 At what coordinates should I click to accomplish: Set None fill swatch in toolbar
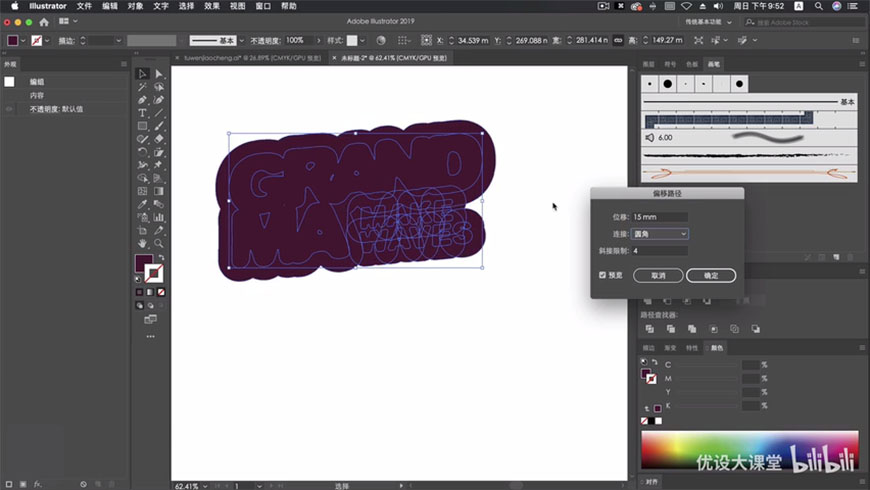(x=161, y=292)
